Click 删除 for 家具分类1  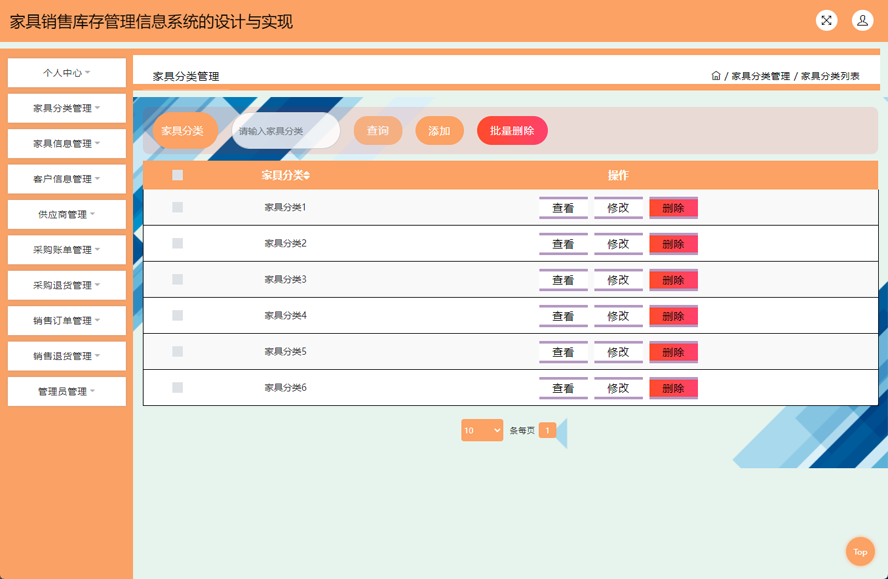click(x=673, y=208)
